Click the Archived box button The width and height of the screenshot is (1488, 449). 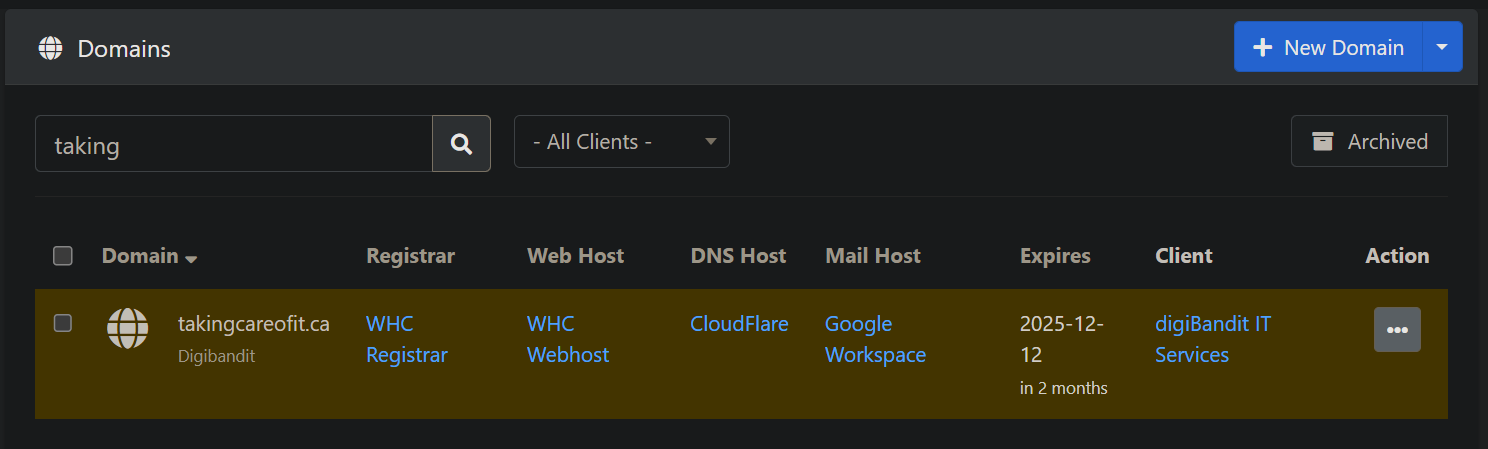1369,142
